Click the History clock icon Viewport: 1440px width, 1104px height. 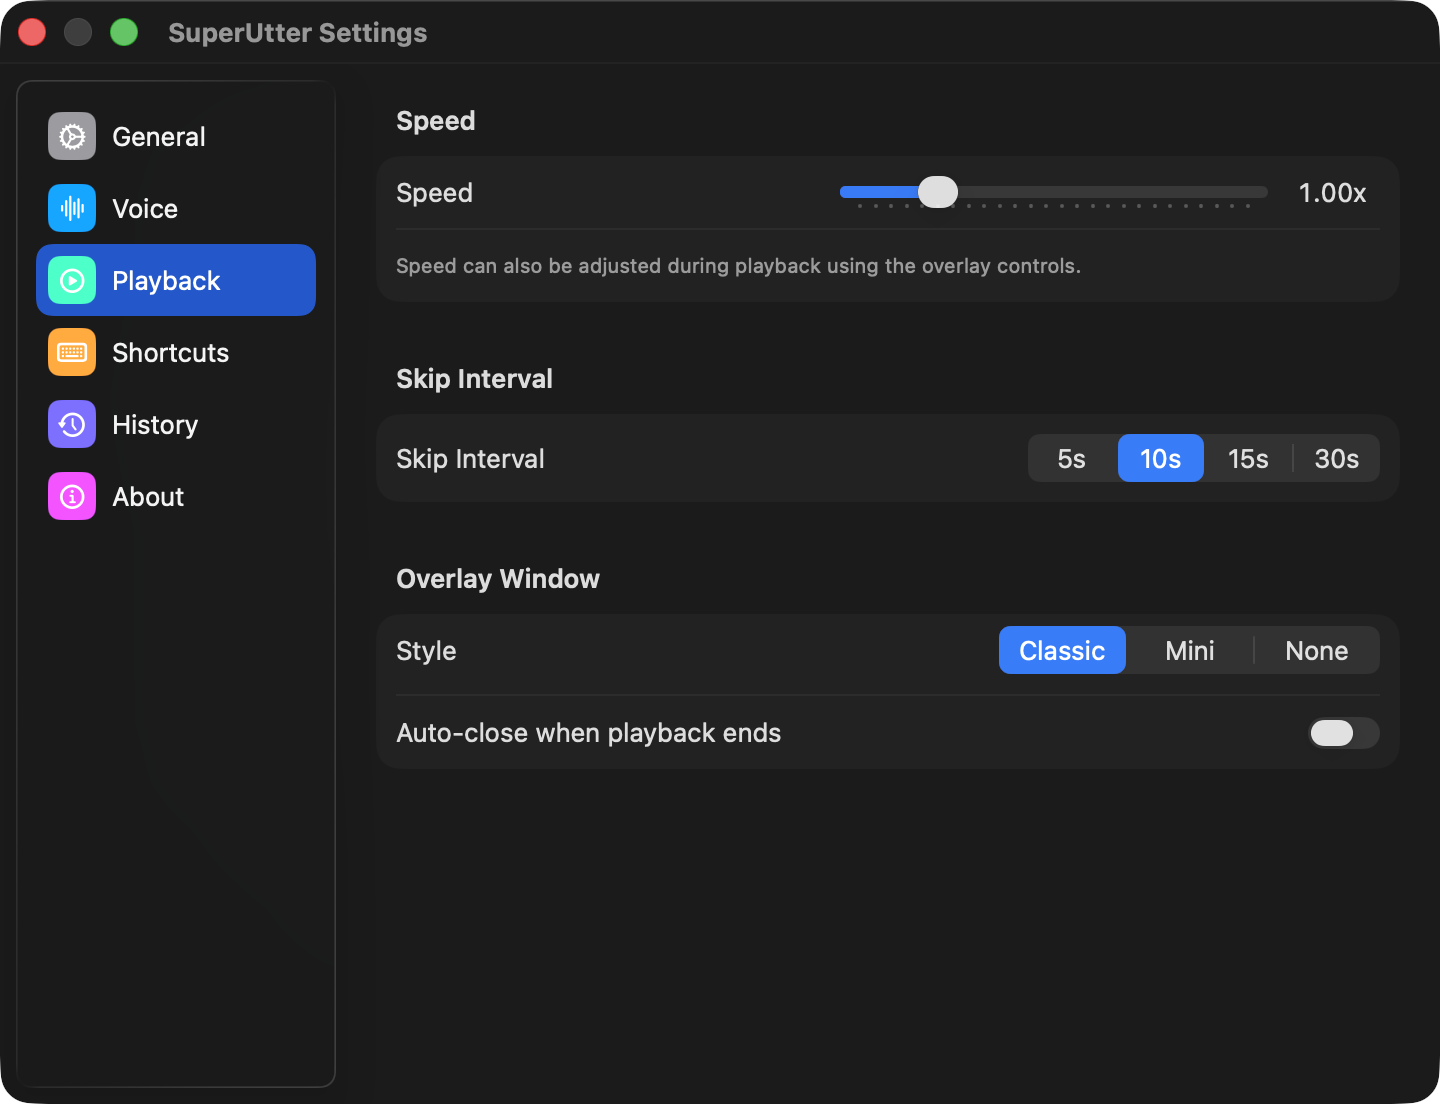click(x=72, y=424)
